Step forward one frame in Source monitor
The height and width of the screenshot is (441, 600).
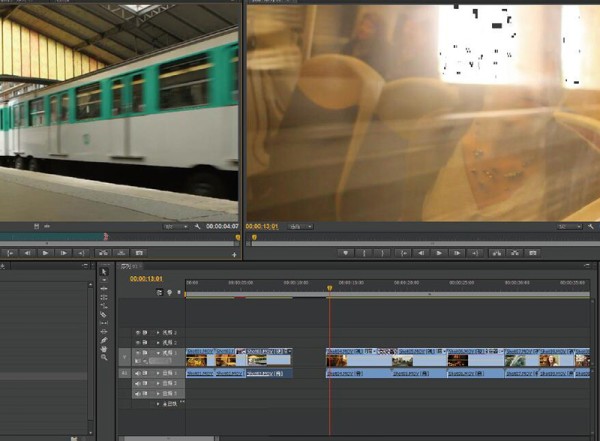(x=63, y=253)
